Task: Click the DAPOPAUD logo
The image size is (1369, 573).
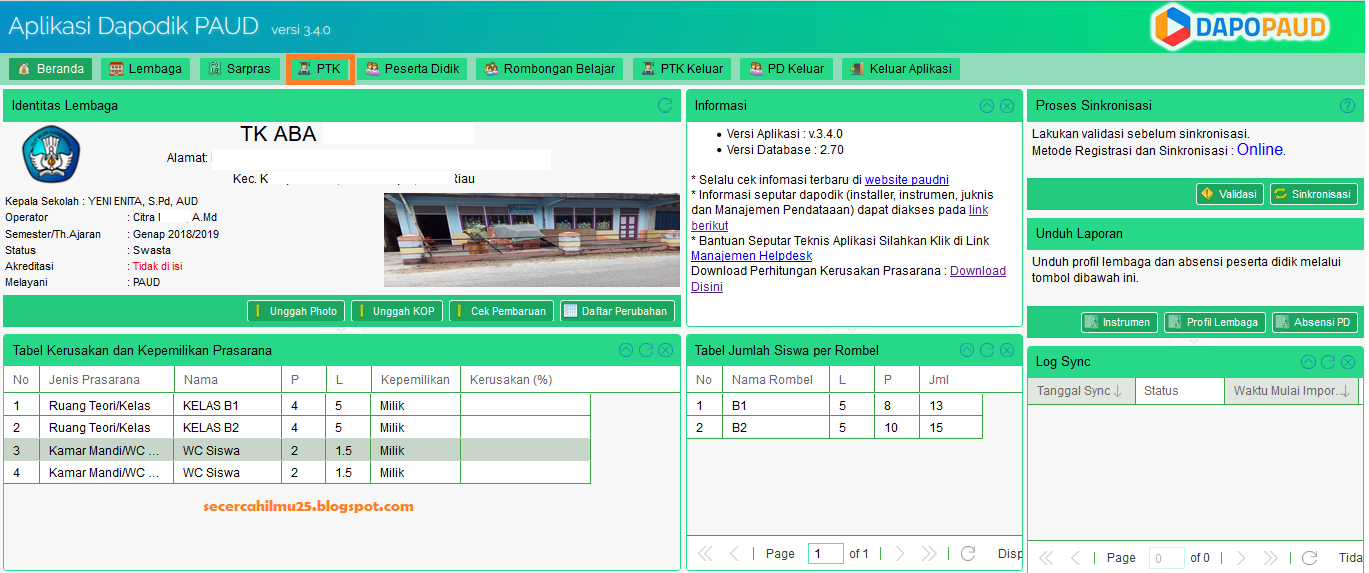Action: (1238, 27)
